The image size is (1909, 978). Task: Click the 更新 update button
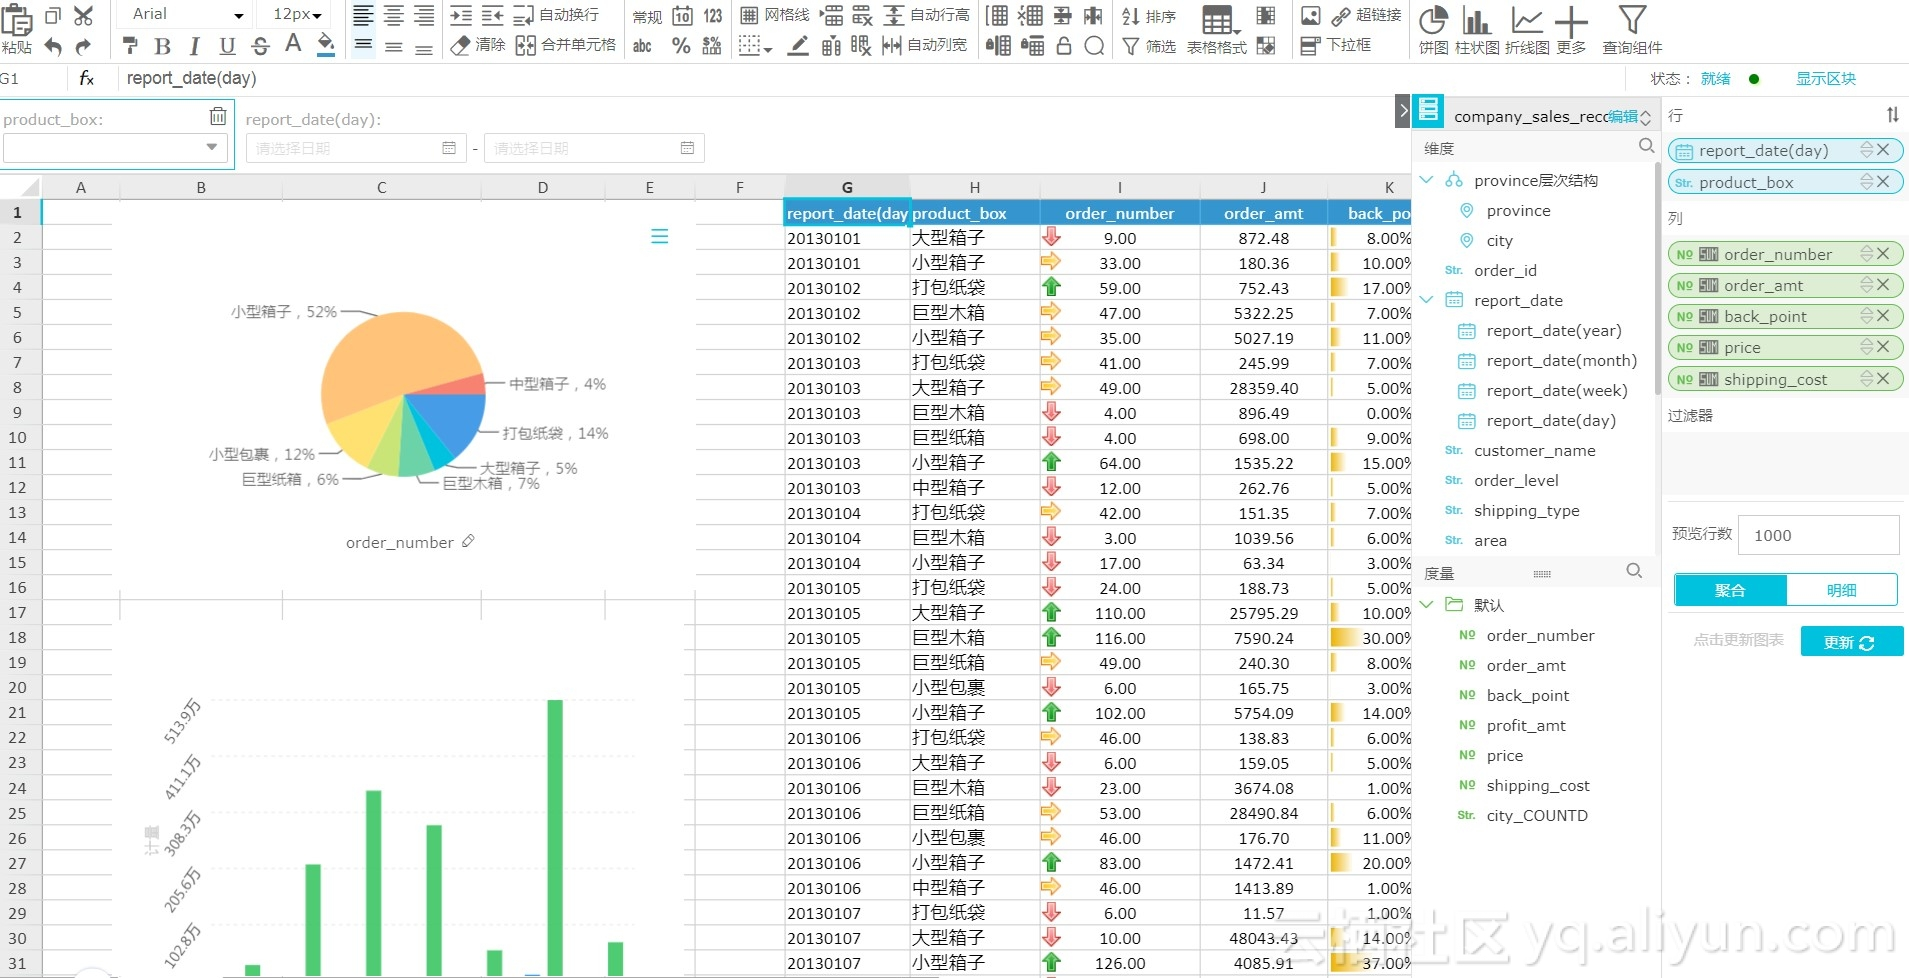point(1852,641)
